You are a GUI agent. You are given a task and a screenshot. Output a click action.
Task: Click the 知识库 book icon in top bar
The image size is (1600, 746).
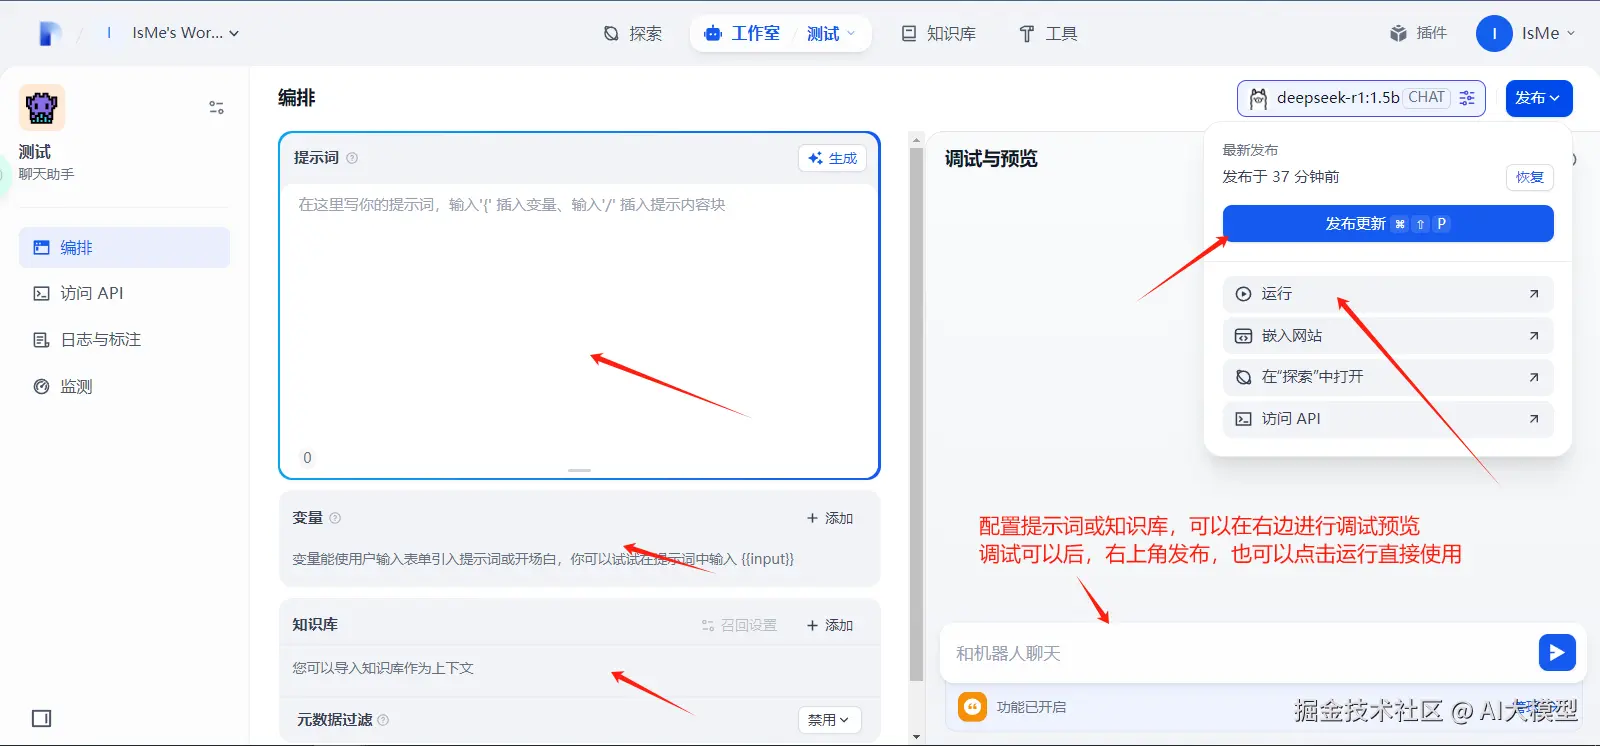tap(909, 34)
